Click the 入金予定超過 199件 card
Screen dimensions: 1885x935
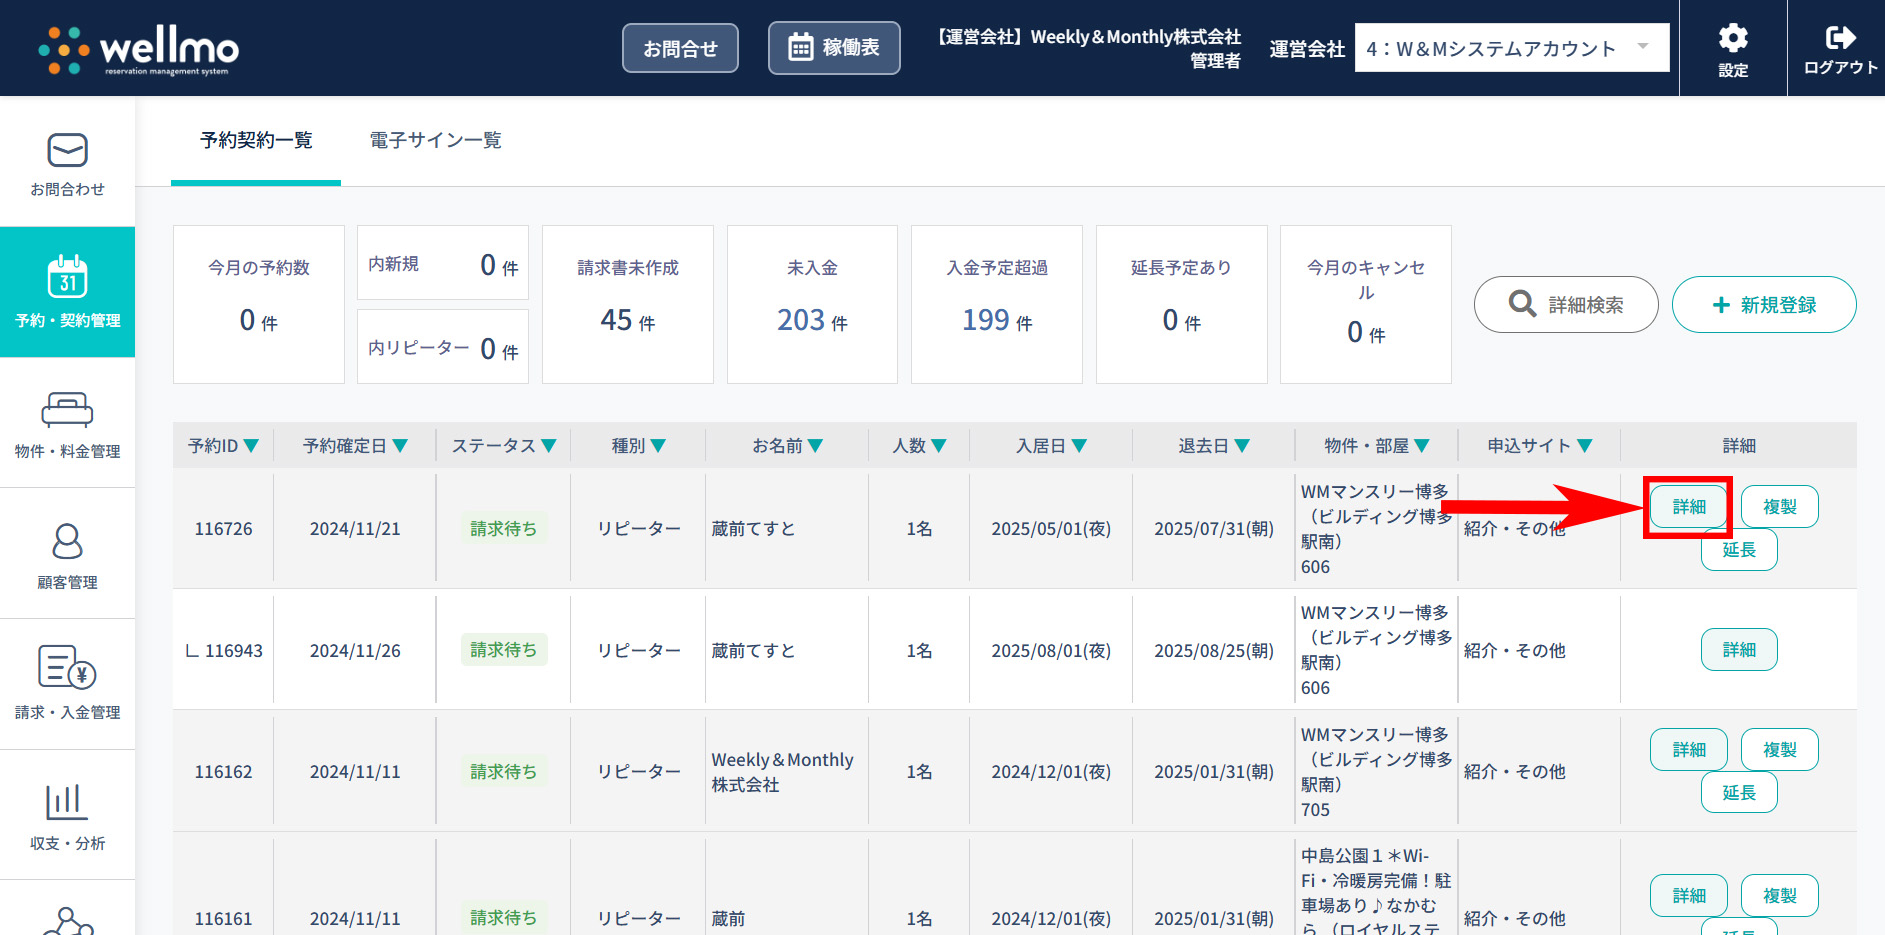pos(997,304)
